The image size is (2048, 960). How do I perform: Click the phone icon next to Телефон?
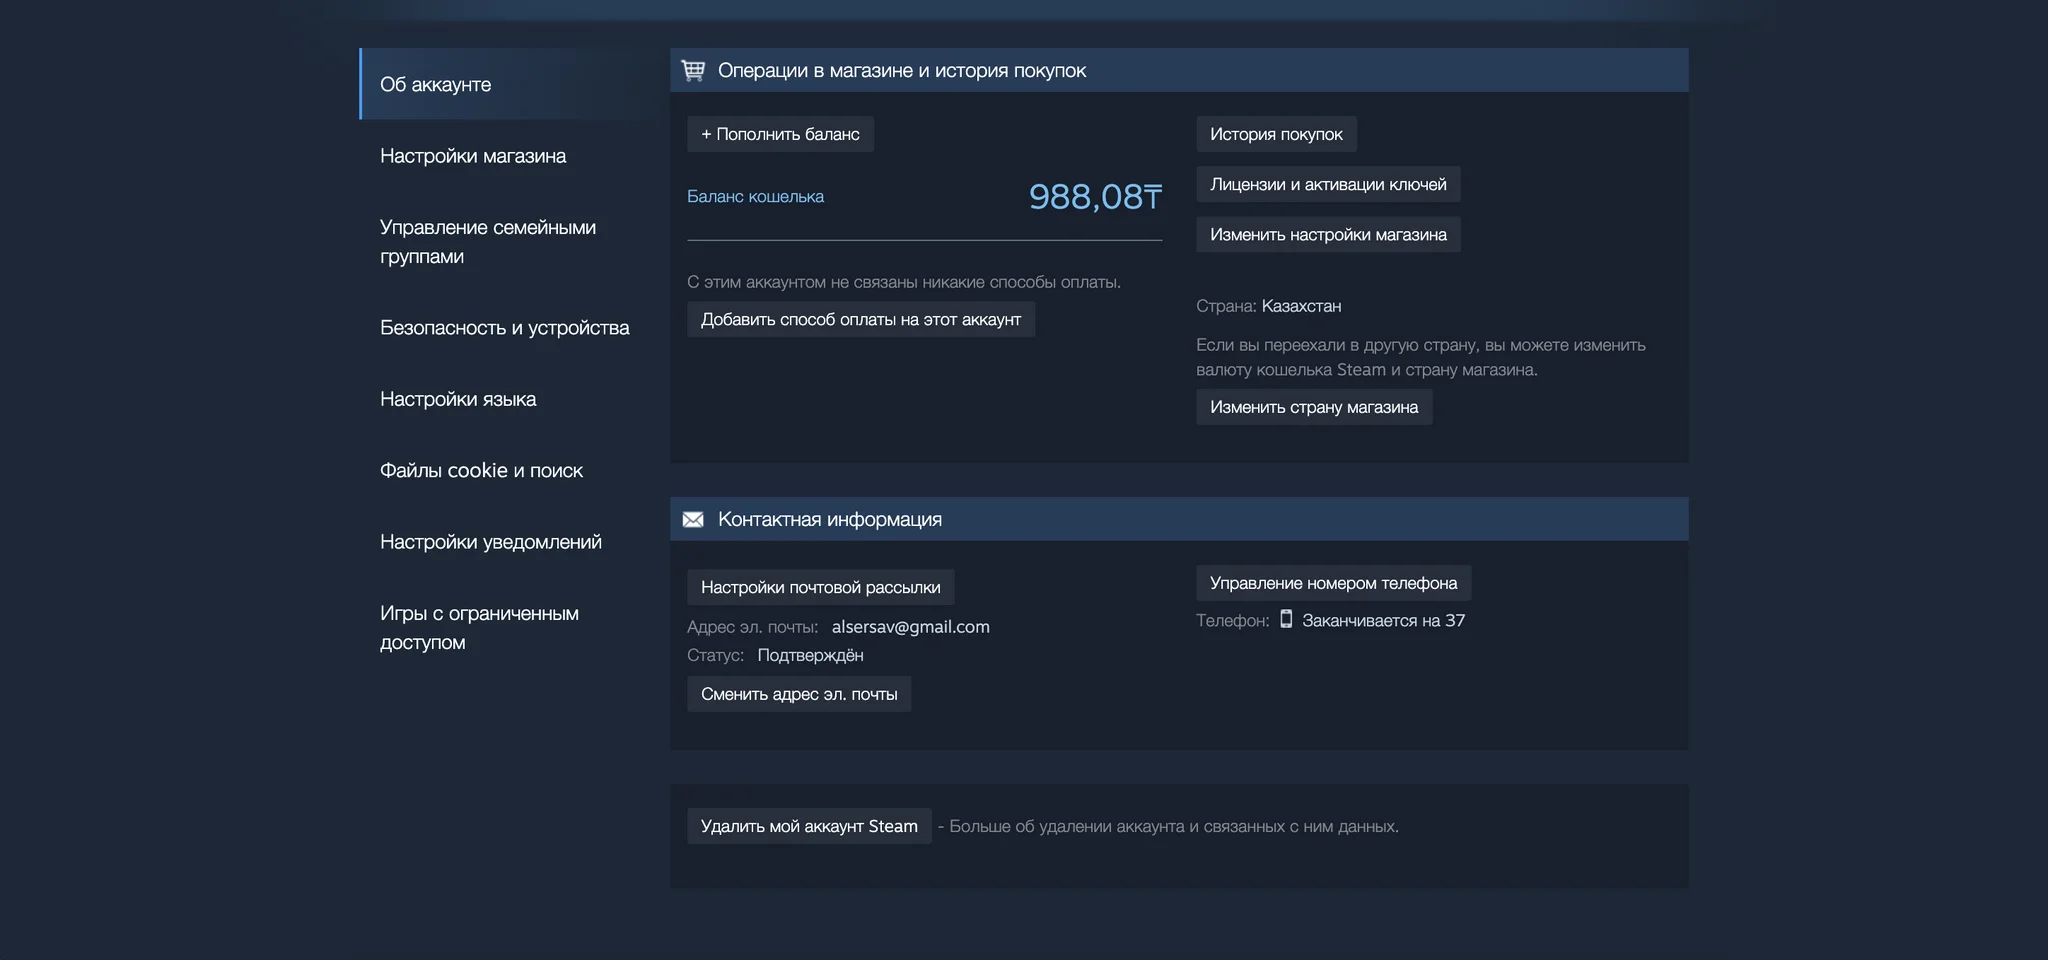click(1286, 620)
